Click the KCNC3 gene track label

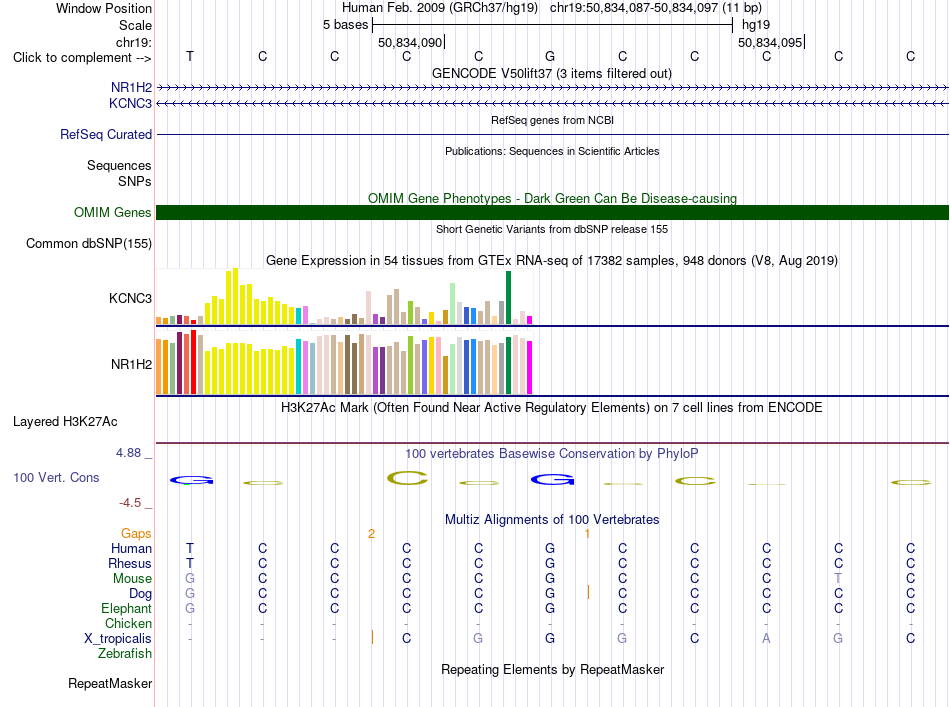(x=130, y=103)
